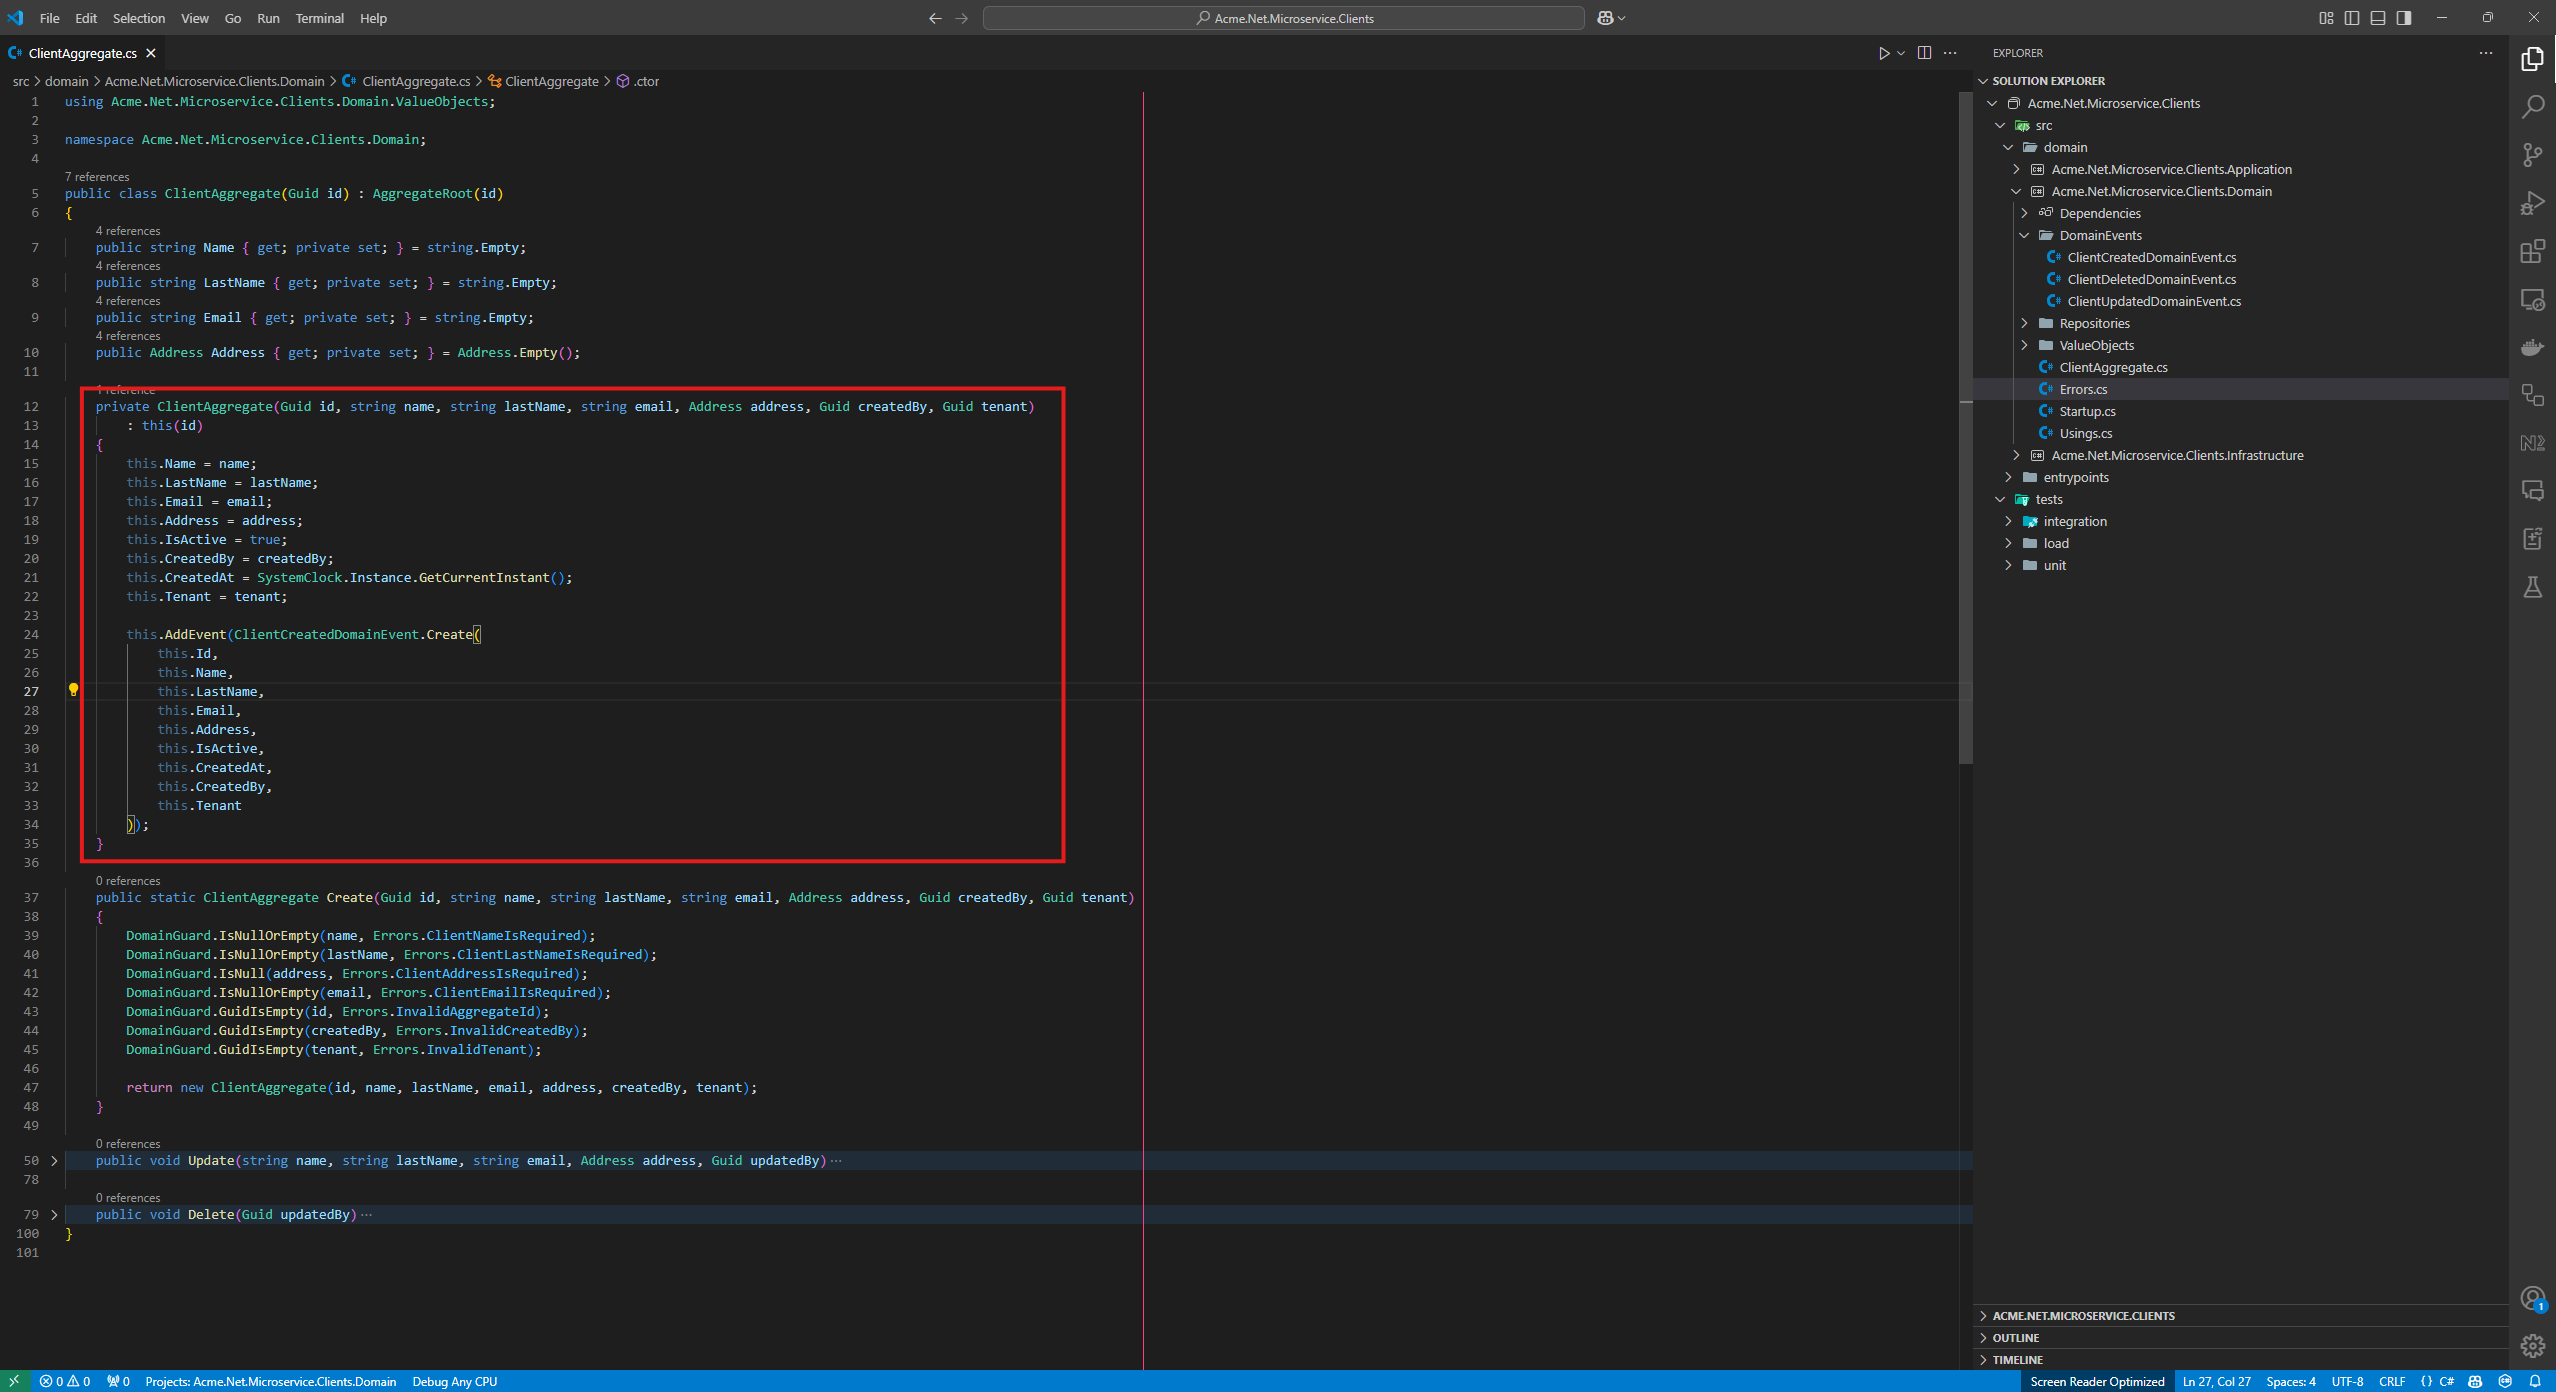Click the Ln 27, Col 27 cursor position indicator
Viewport: 2556px width, 1392px height.
click(x=2216, y=1381)
